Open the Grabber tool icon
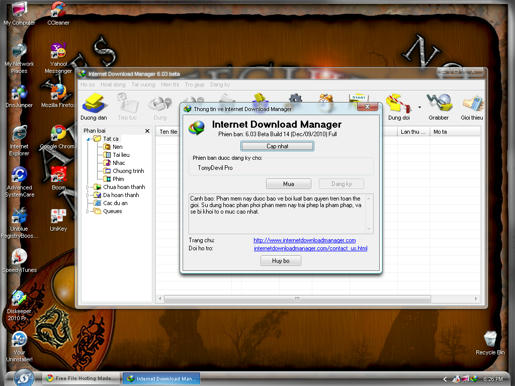Screen dimensions: 515x386 point(439,107)
